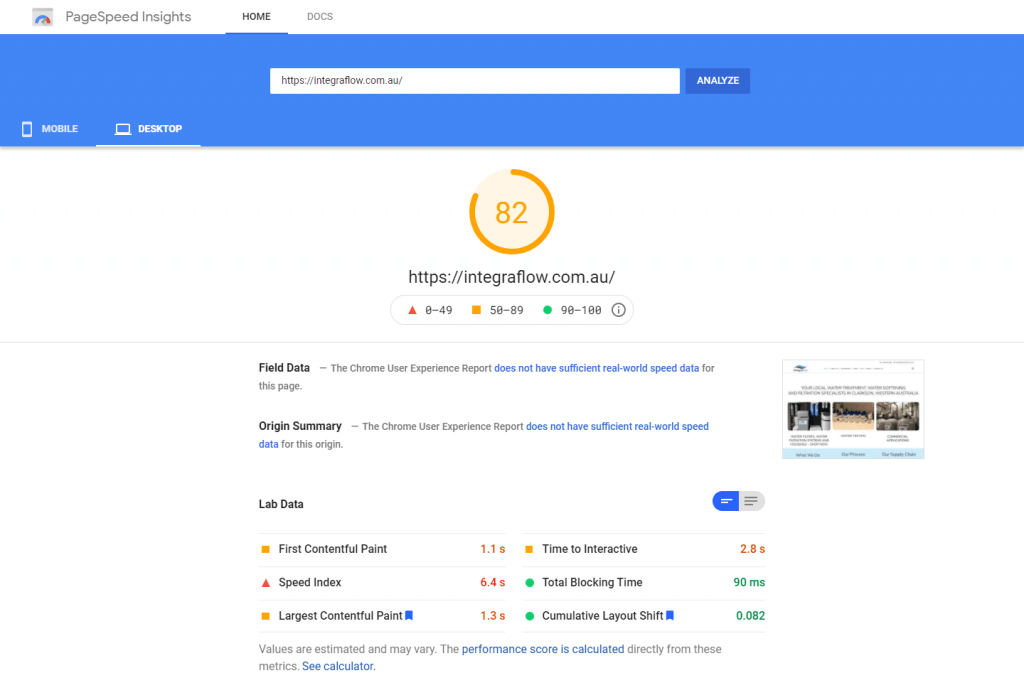Viewport: 1024px width, 673px height.
Task: Open the See calculator link
Action: tap(337, 665)
